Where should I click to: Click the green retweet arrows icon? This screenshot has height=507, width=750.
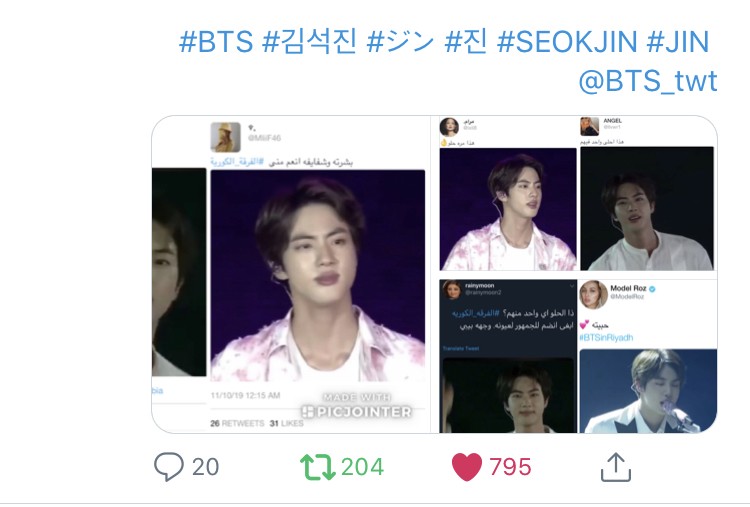click(x=318, y=467)
